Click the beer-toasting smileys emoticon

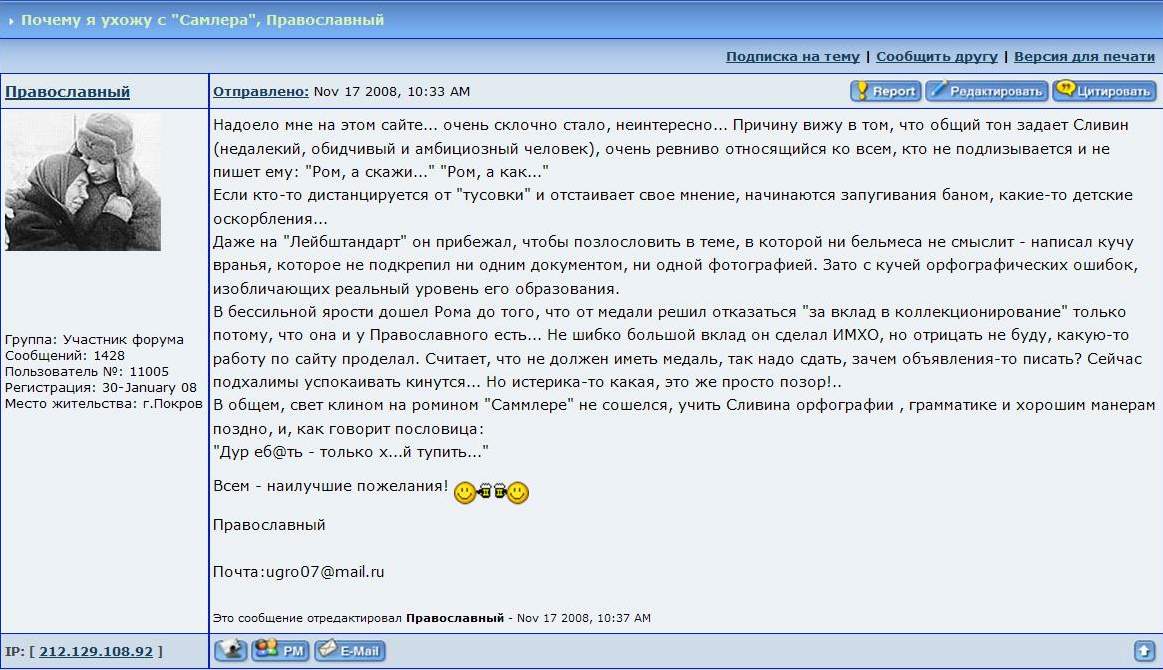tap(491, 492)
